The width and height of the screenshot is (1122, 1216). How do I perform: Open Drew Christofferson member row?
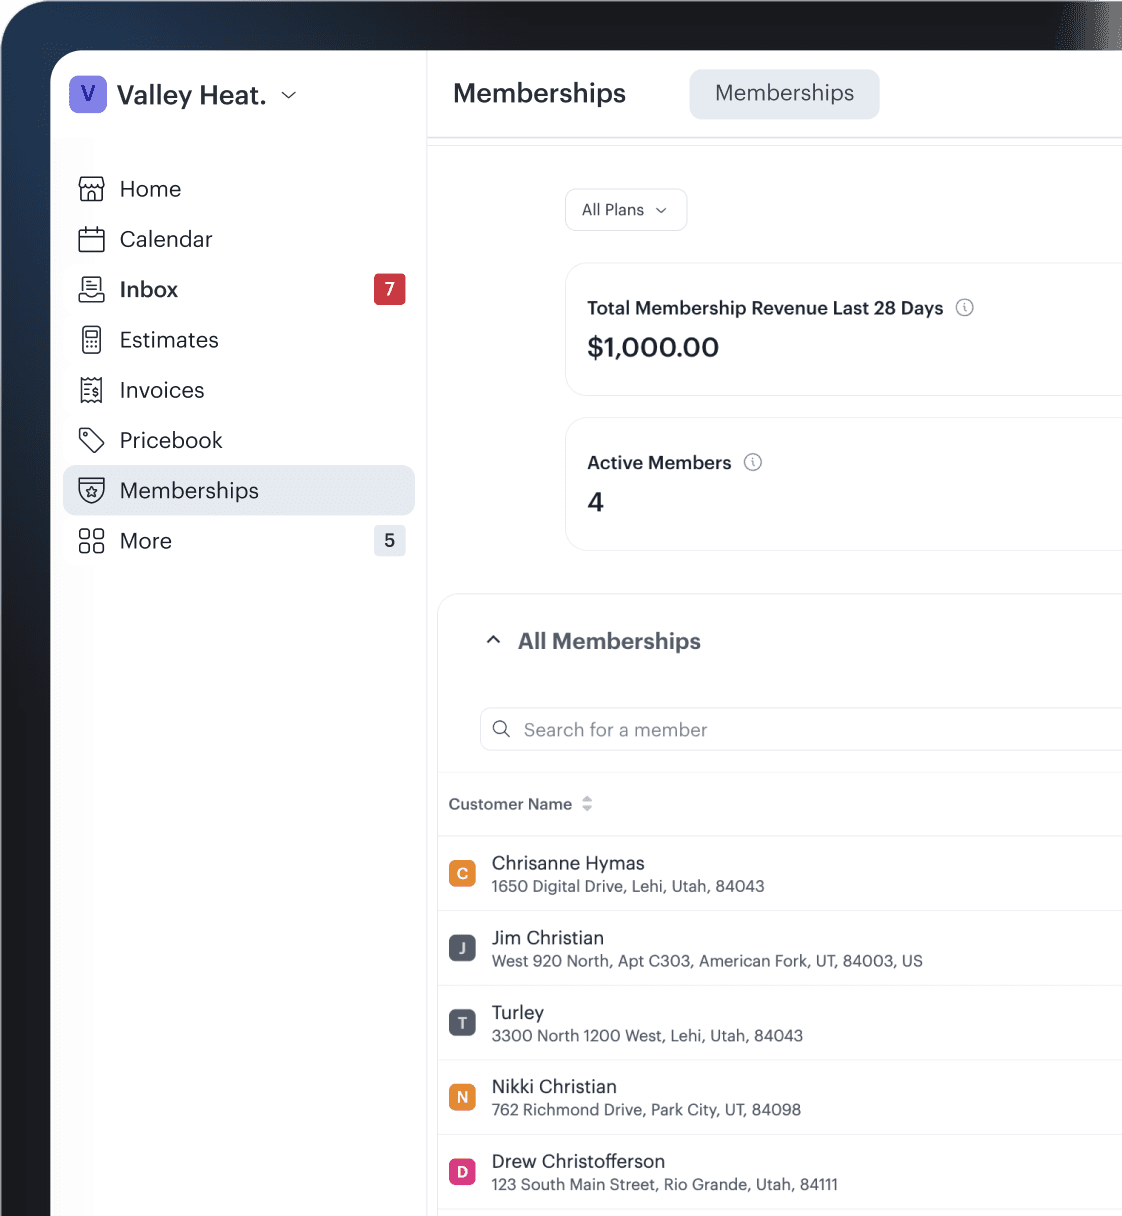(x=780, y=1172)
